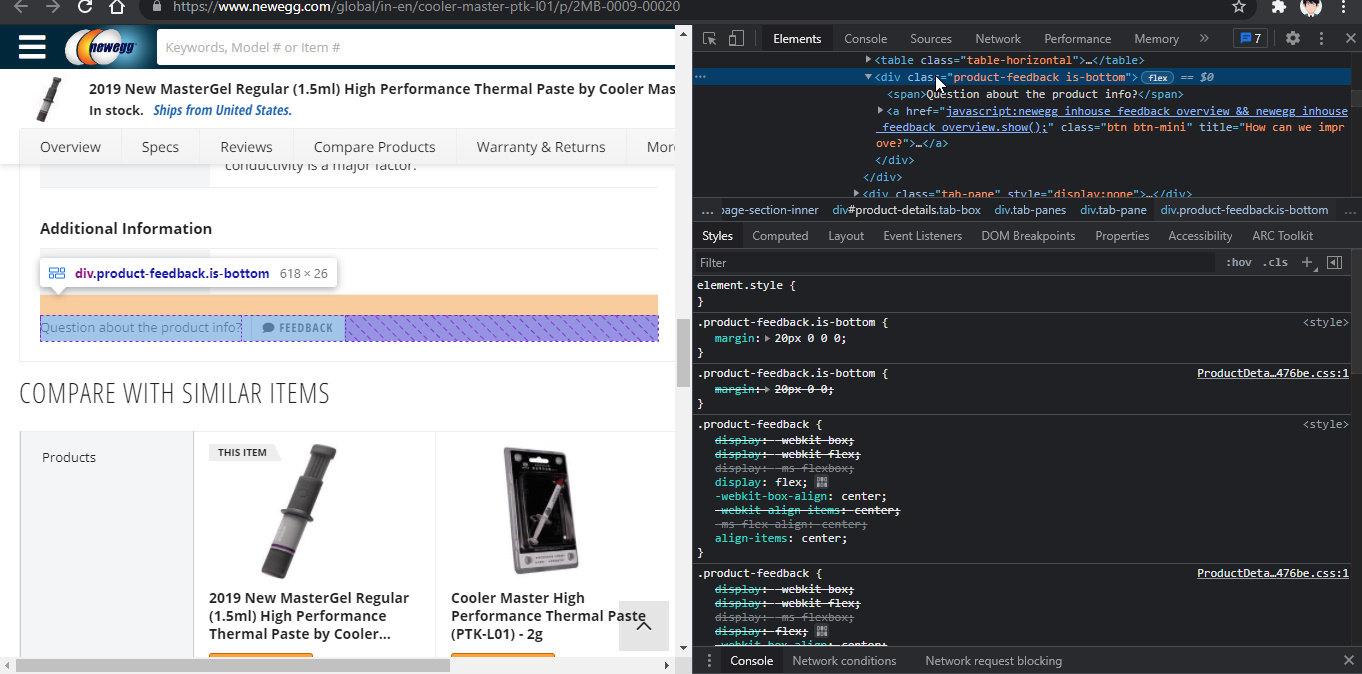Open Newegg's hamburger menu
The height and width of the screenshot is (674, 1362).
pos(32,47)
